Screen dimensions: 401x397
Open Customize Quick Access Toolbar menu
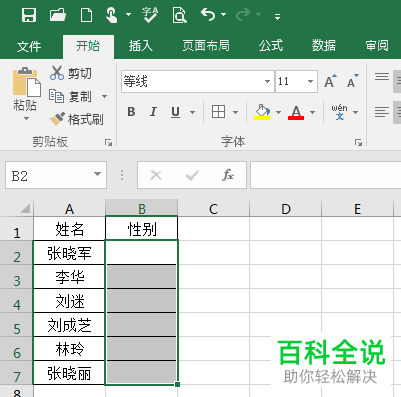click(277, 16)
